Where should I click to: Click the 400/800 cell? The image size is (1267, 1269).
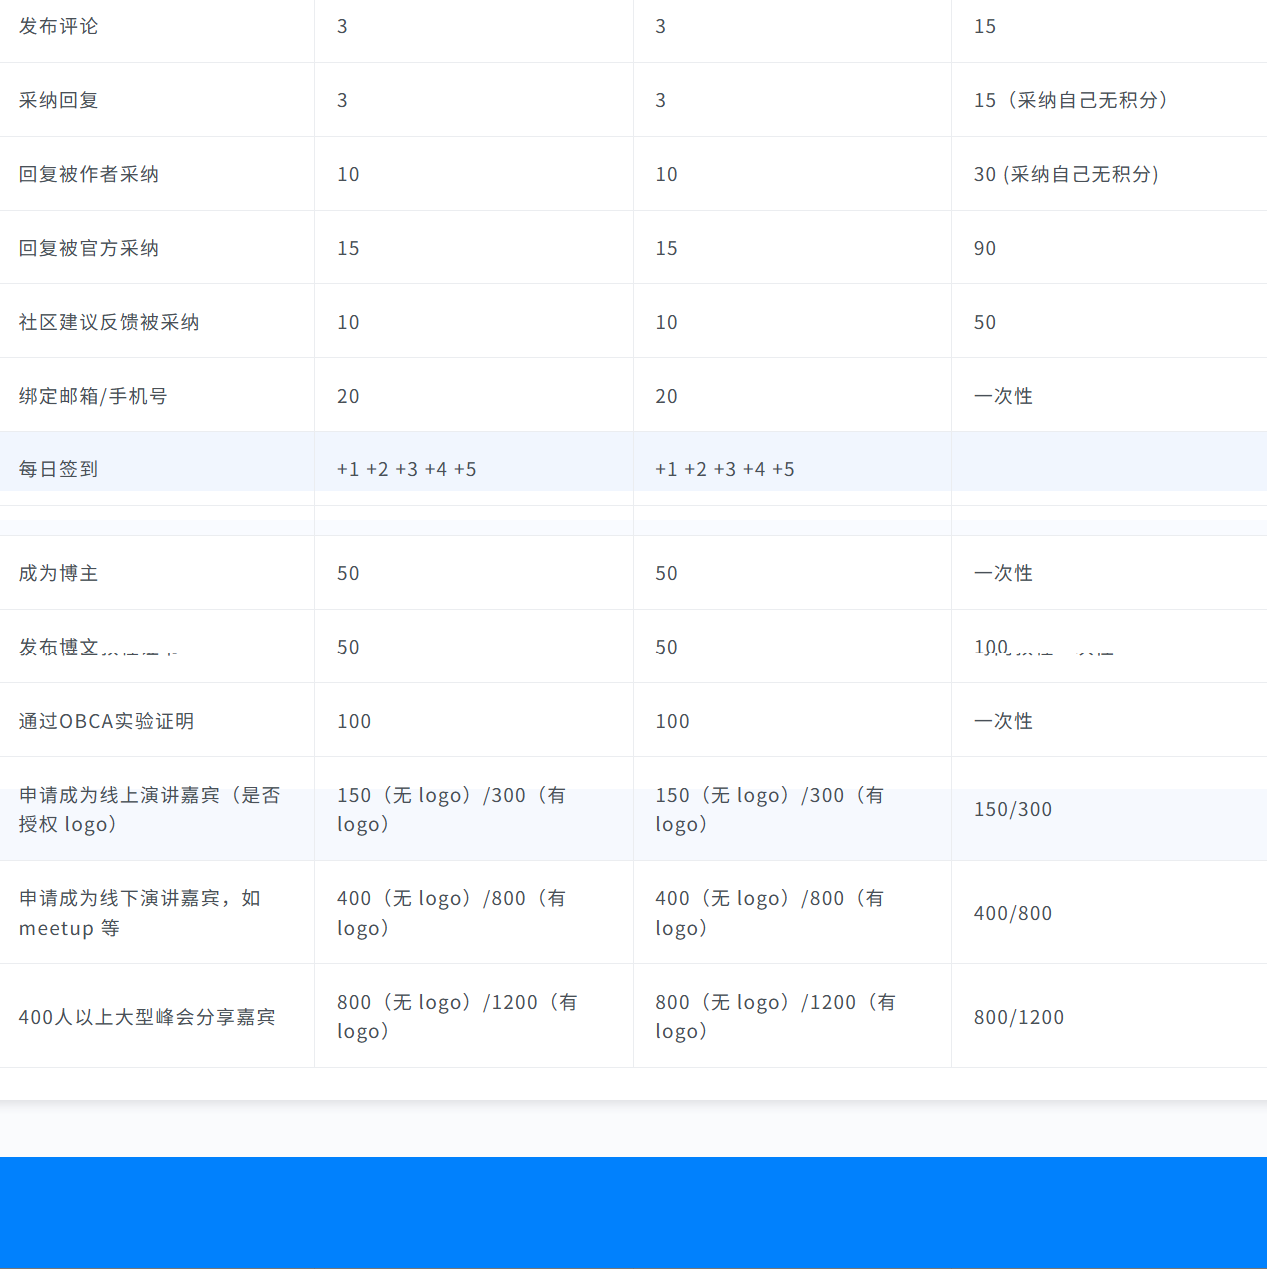[1013, 913]
